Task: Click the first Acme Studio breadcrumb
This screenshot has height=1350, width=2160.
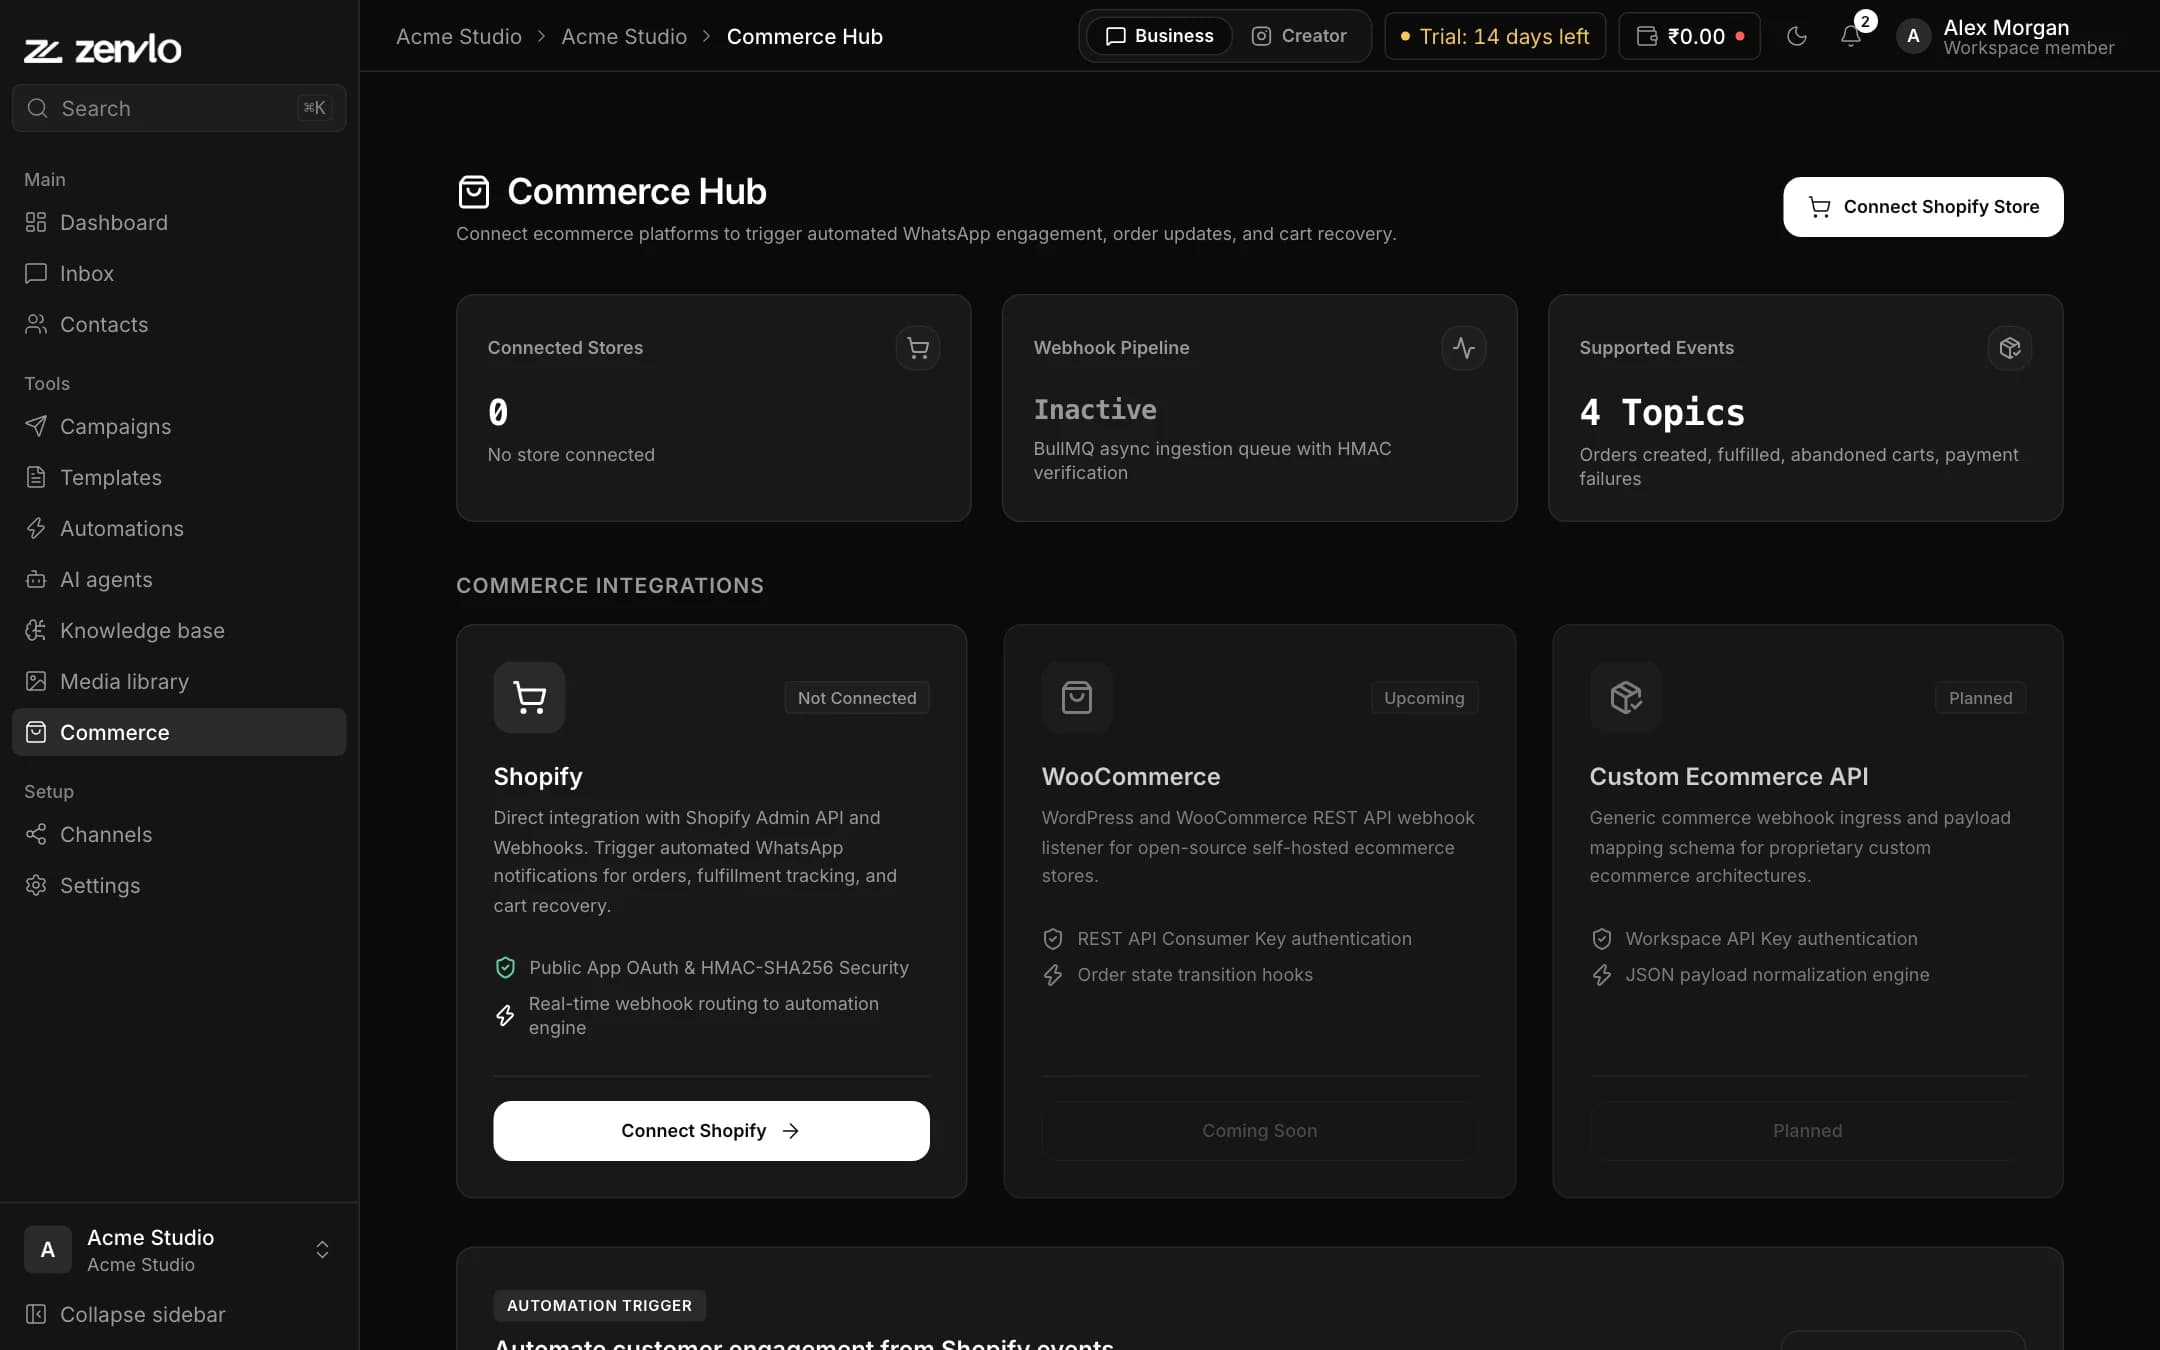Action: point(459,36)
